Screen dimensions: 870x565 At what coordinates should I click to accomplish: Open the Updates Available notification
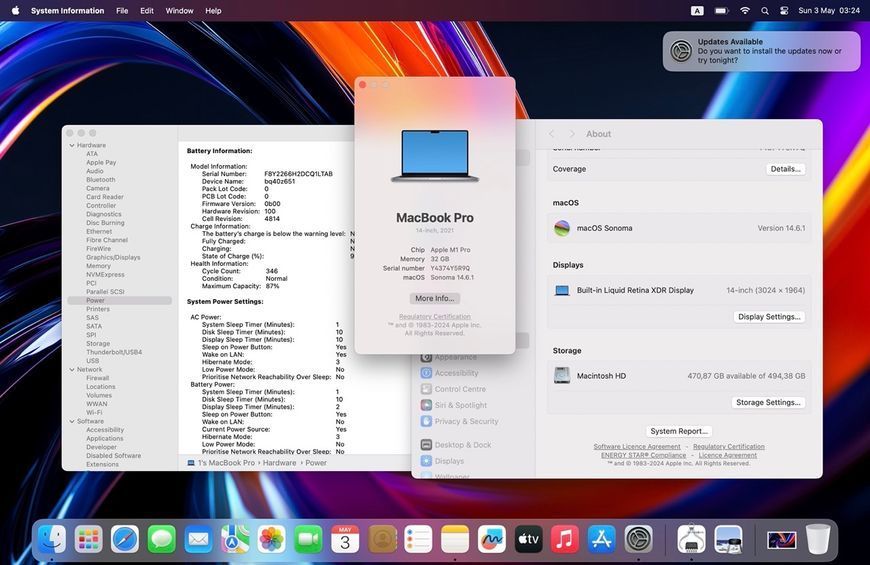tap(761, 51)
